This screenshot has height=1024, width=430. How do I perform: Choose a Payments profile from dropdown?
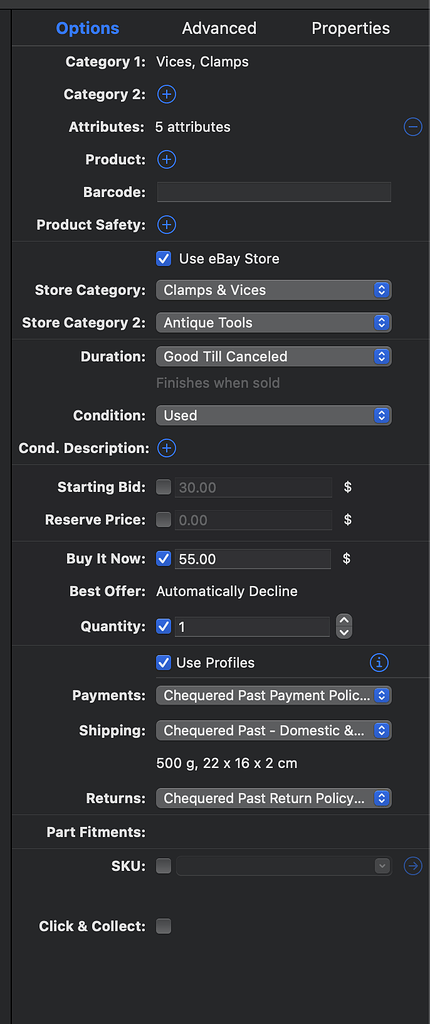pos(273,696)
